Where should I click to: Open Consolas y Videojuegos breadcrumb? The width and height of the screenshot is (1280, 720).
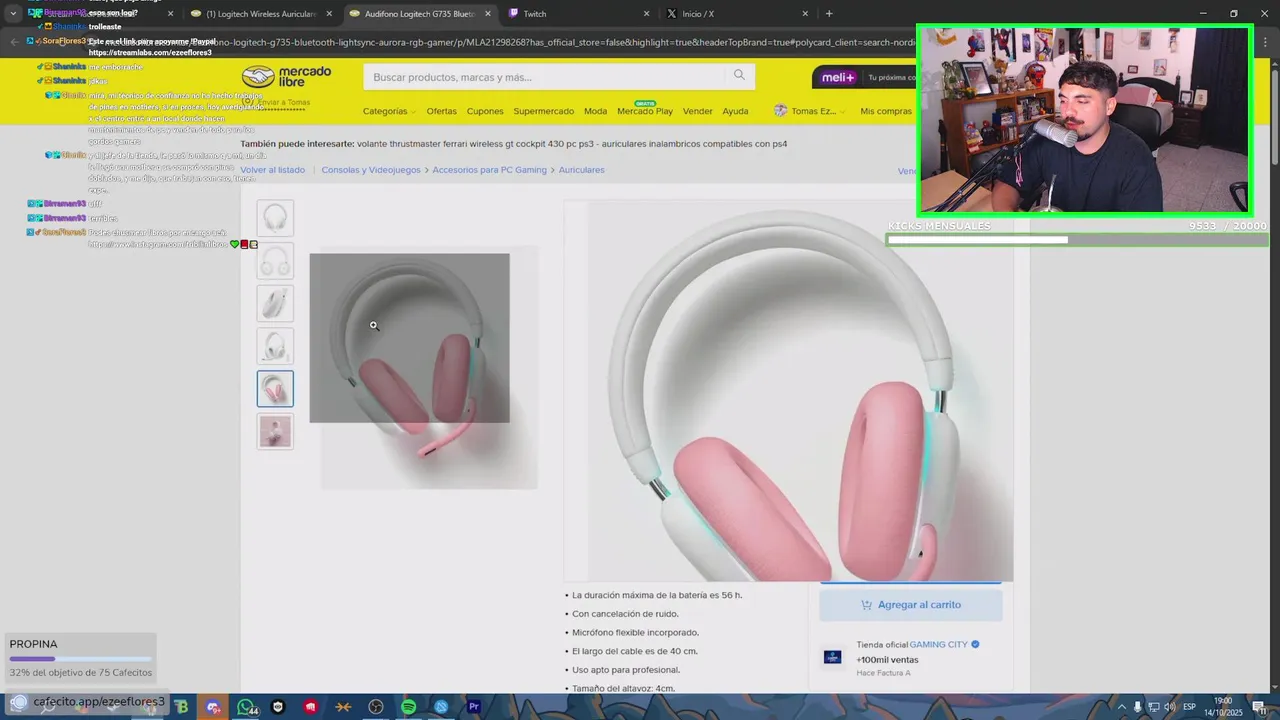371,170
